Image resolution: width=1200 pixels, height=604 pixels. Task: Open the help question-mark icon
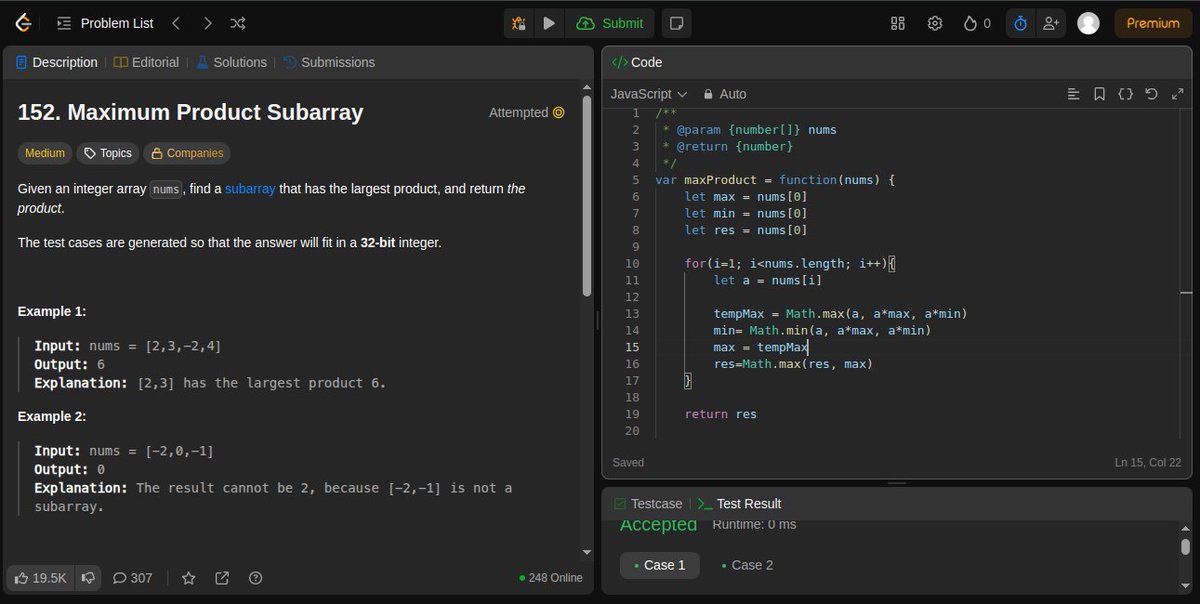(256, 578)
